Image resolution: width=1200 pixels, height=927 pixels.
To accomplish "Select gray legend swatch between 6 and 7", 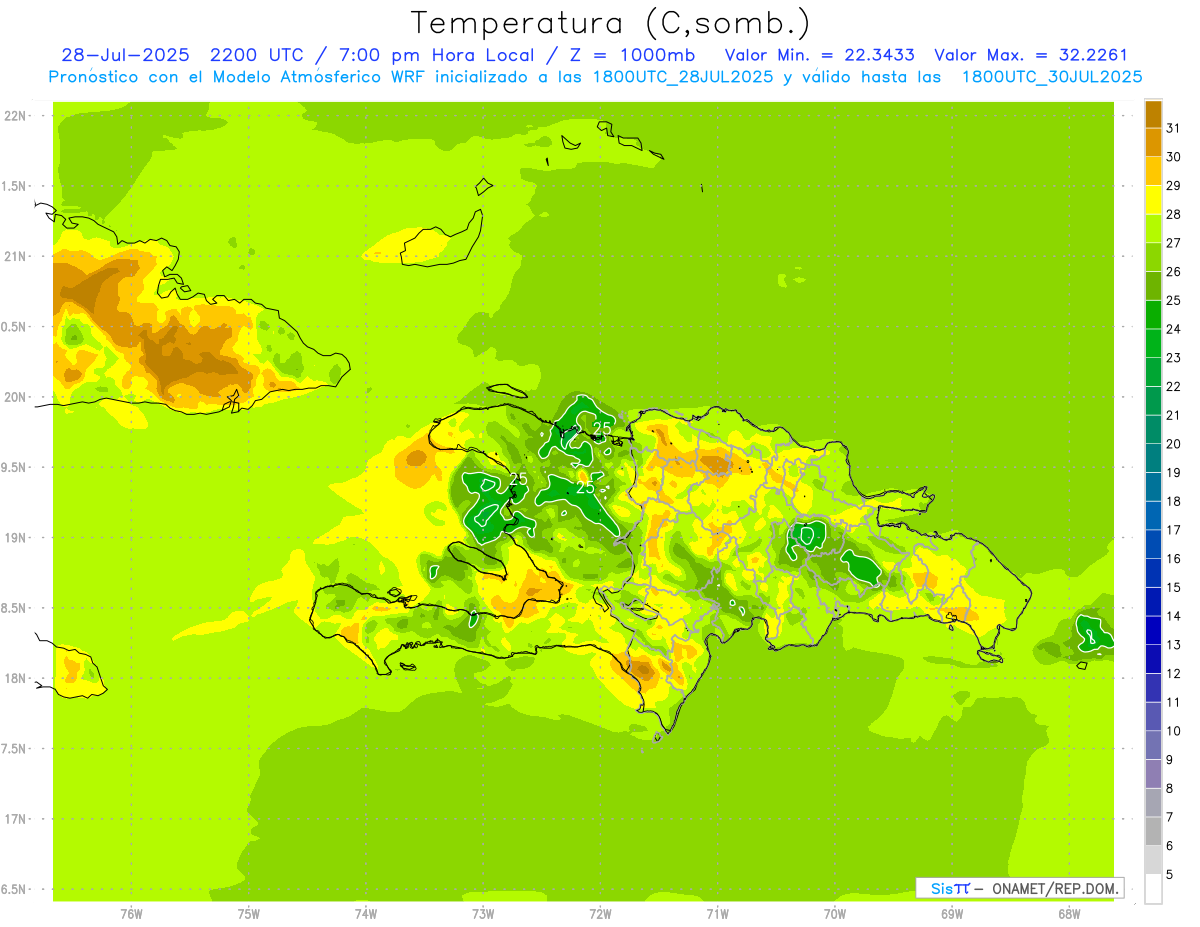I will click(x=1153, y=831).
